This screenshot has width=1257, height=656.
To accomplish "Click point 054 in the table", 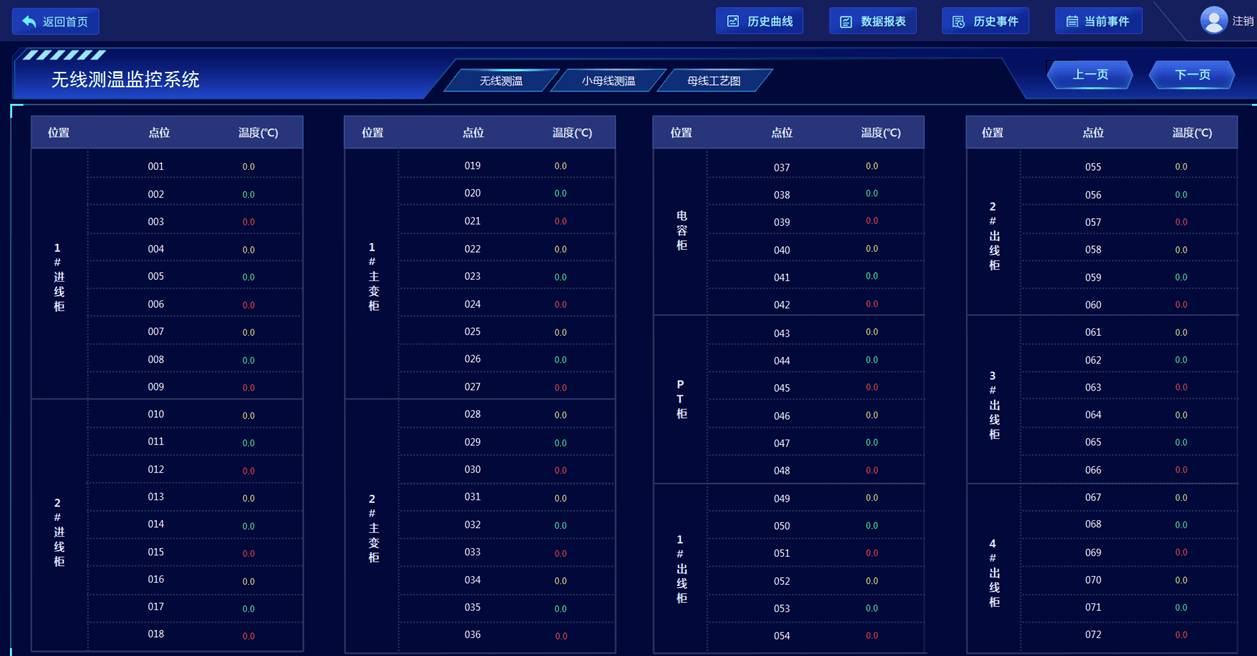I will [782, 636].
